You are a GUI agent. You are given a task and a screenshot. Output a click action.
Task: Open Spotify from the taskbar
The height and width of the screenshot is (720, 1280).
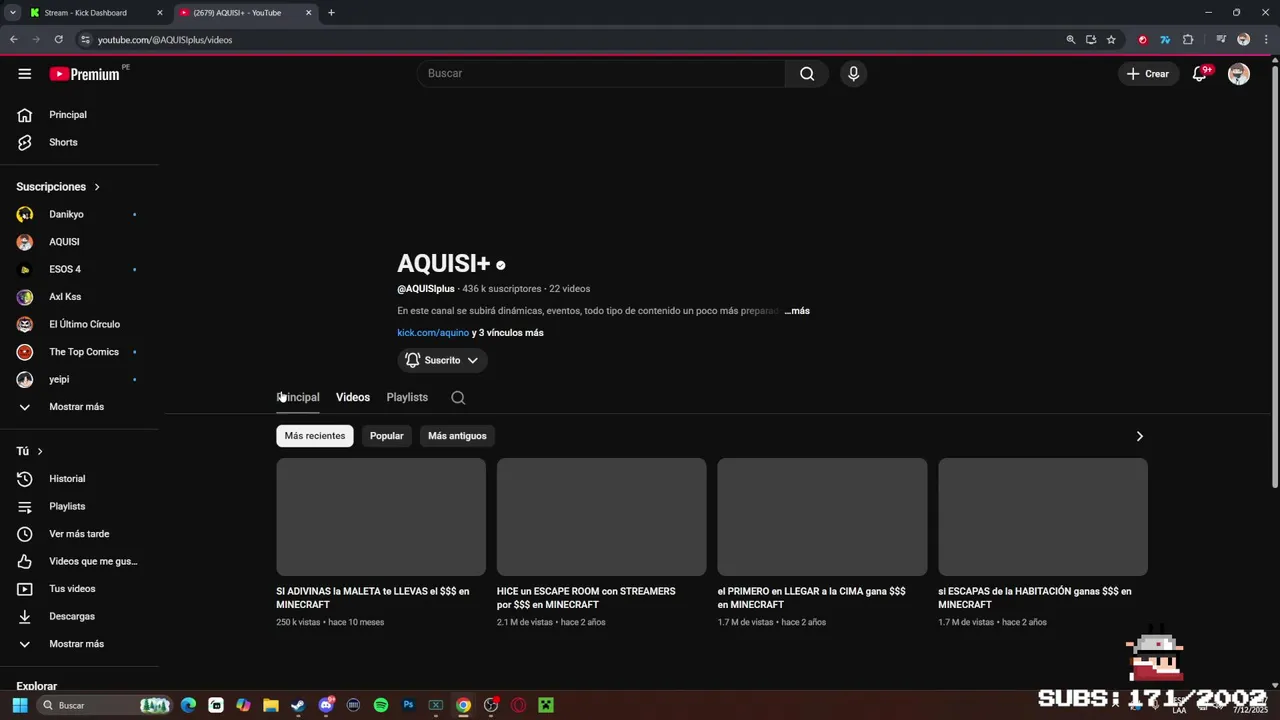coord(381,705)
